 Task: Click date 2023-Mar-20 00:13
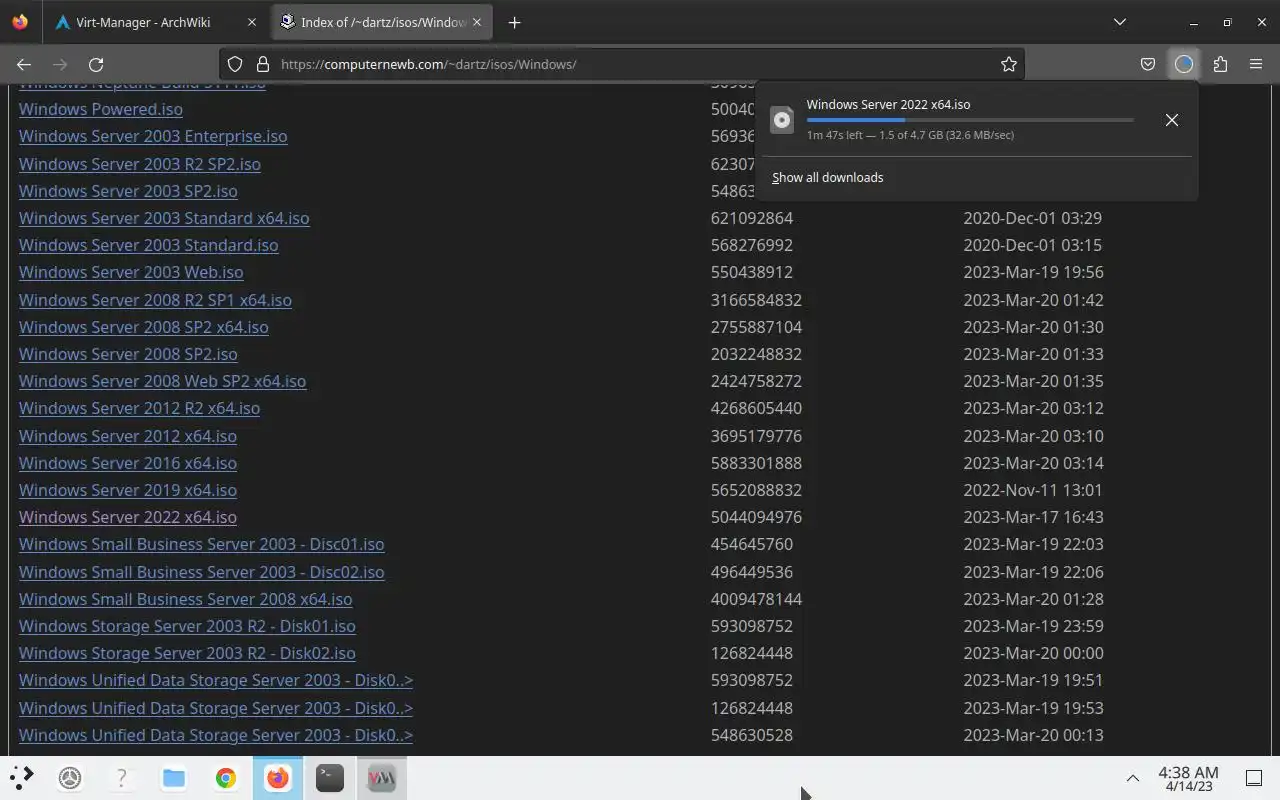1033,735
